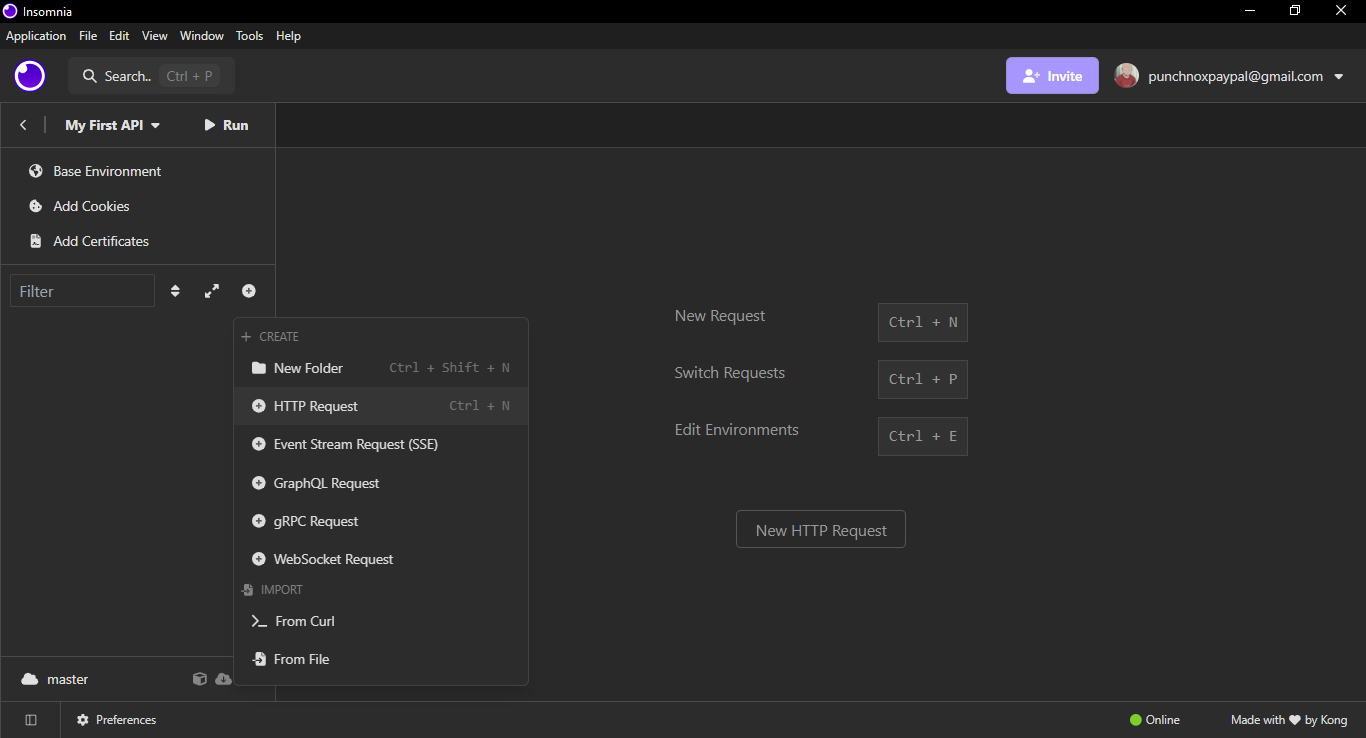Open the View menu
Screen dimensions: 1366x738
(x=155, y=36)
